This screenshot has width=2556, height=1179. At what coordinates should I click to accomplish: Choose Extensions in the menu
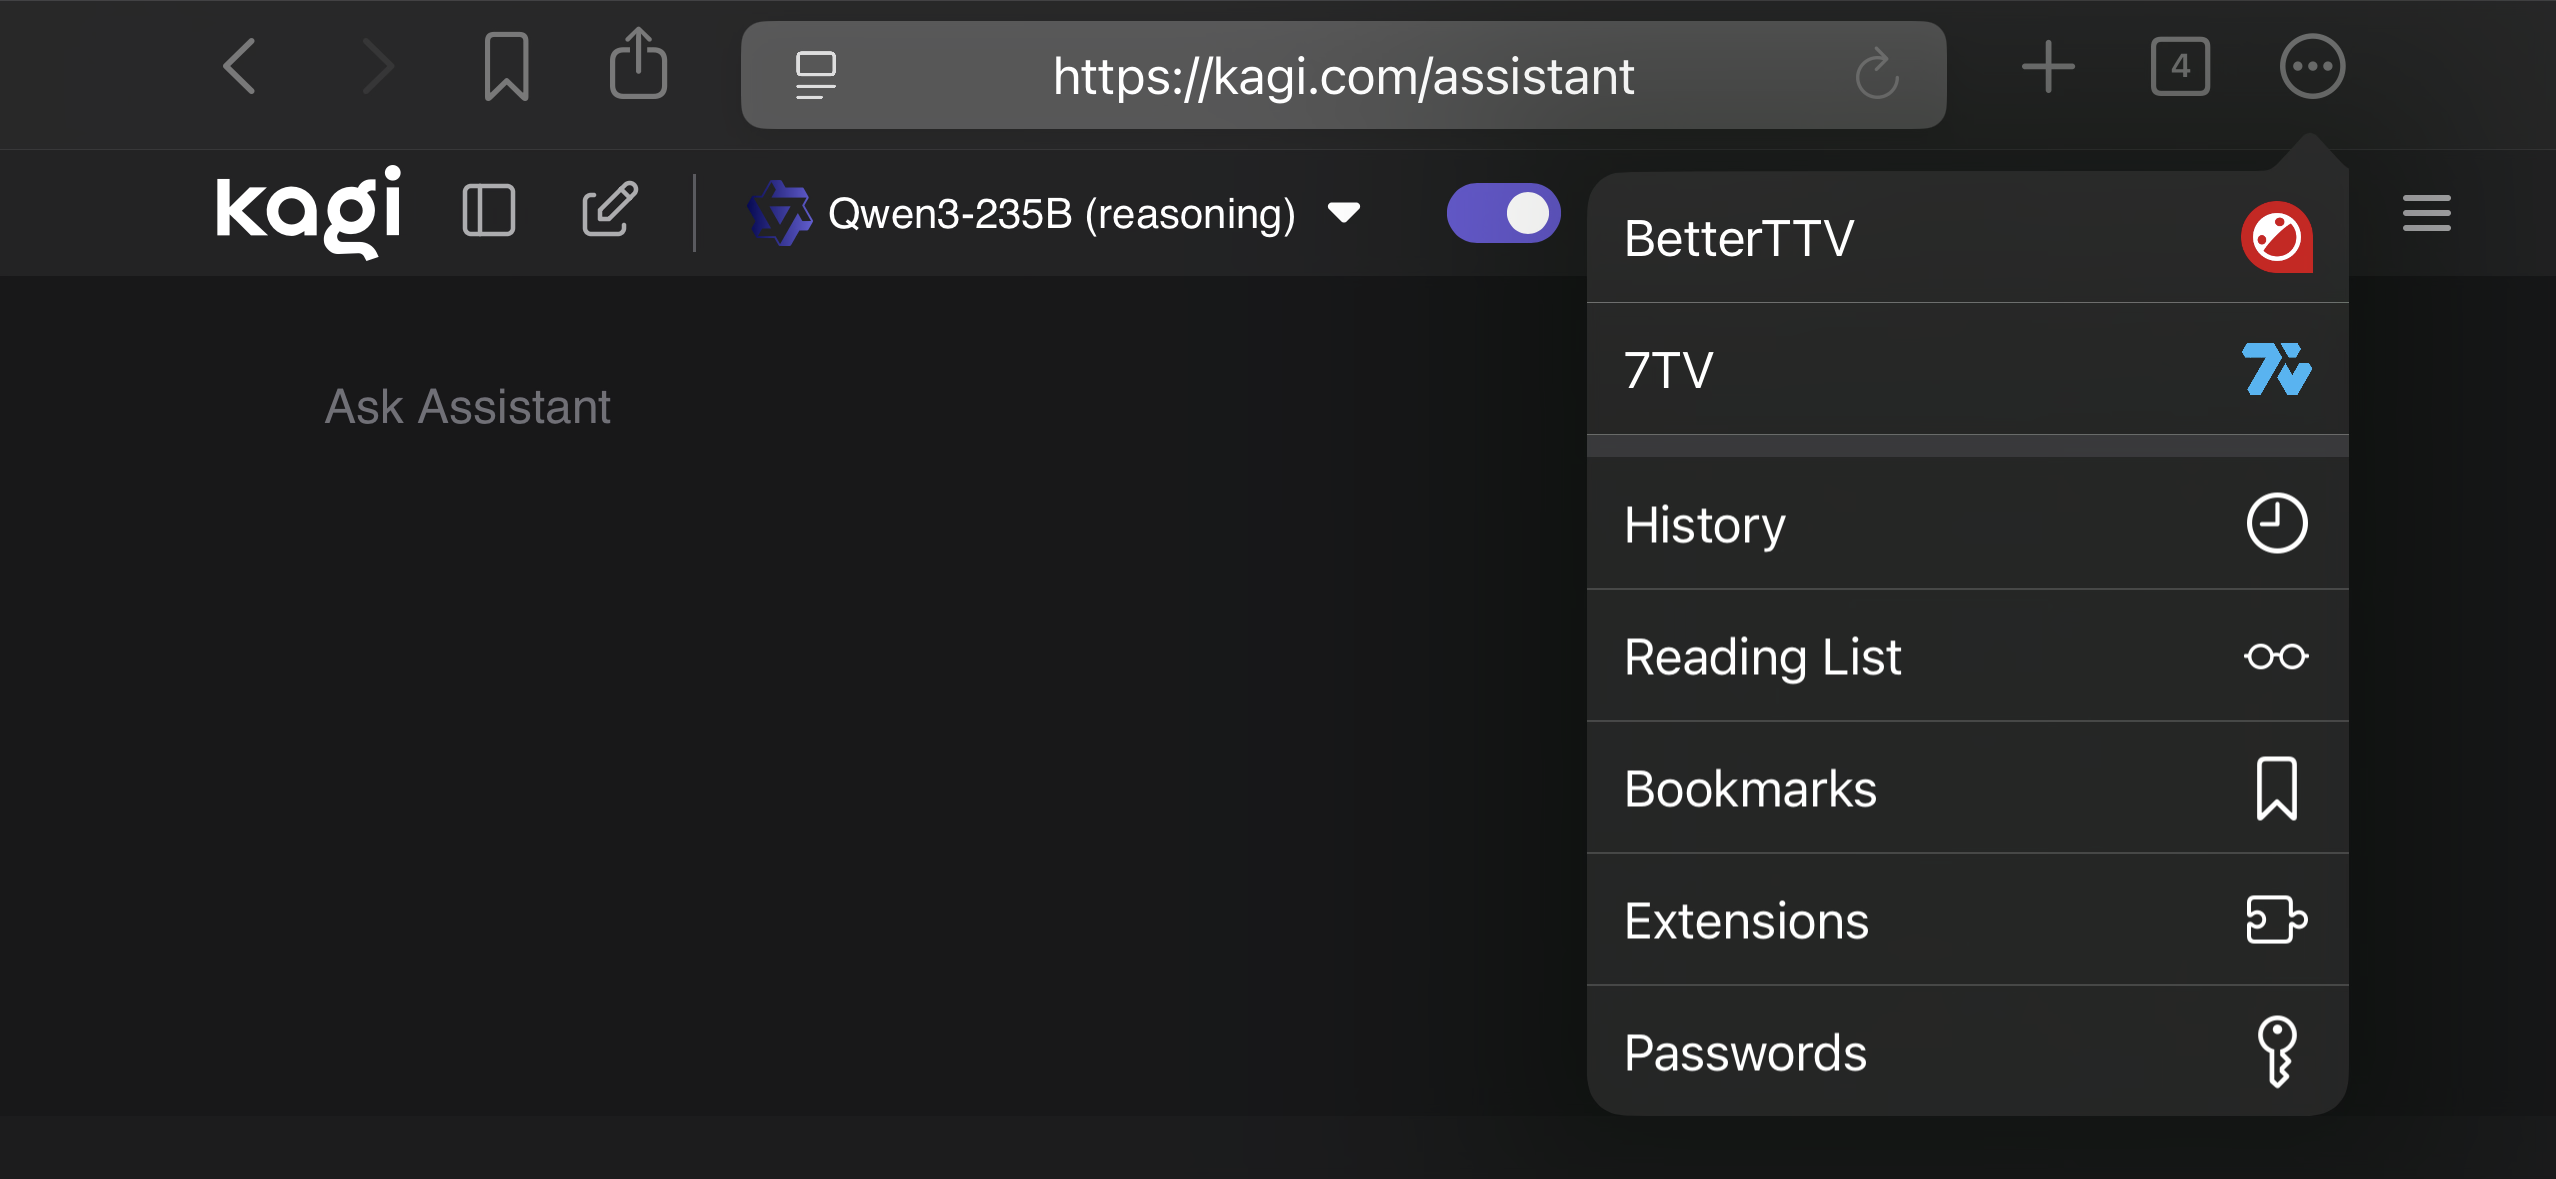pyautogui.click(x=1966, y=920)
